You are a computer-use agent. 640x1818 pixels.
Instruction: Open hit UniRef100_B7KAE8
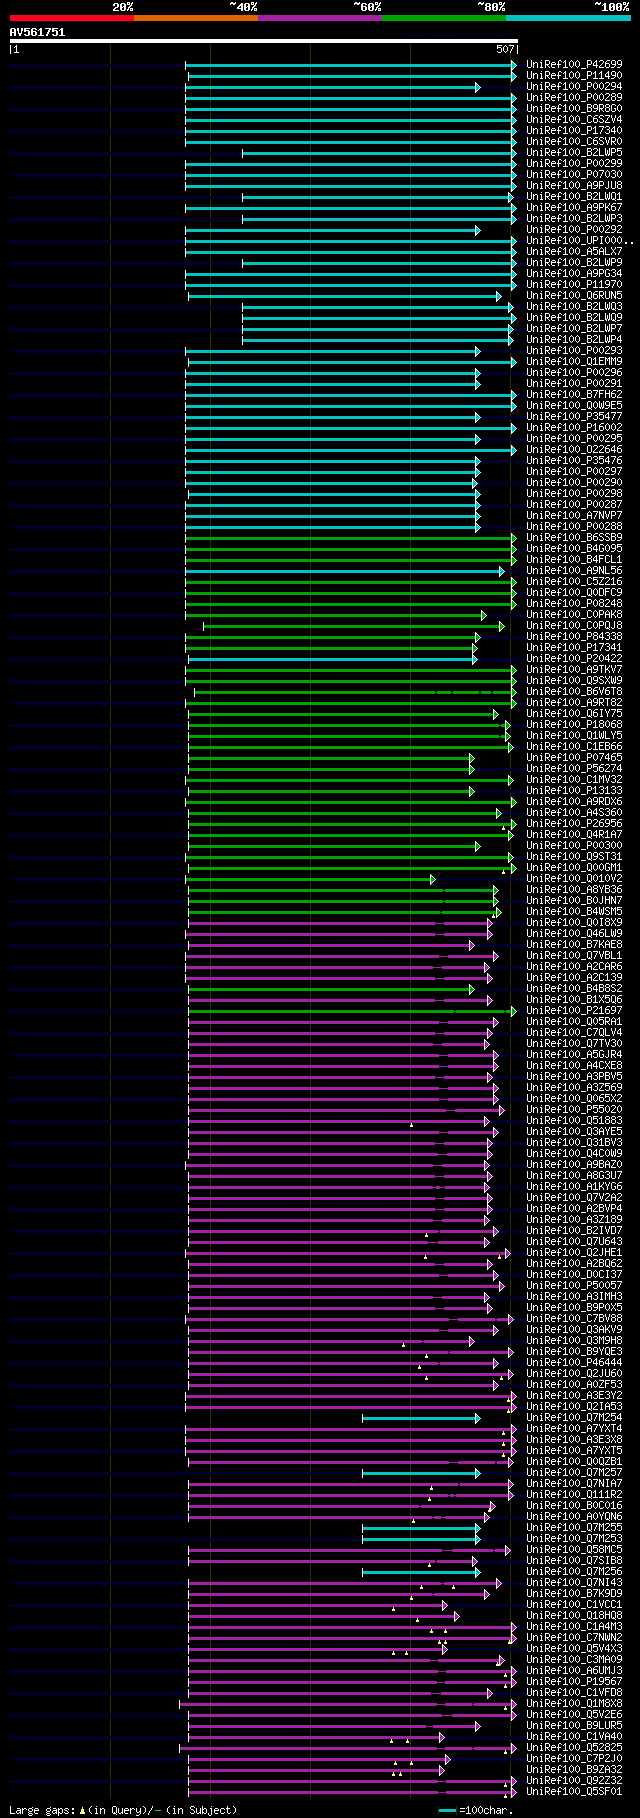click(x=574, y=944)
